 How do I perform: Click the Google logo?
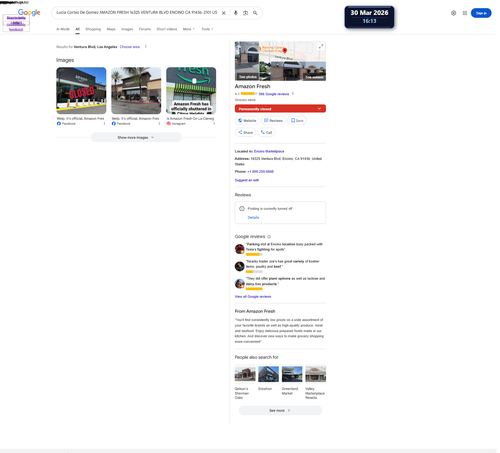click(29, 12)
